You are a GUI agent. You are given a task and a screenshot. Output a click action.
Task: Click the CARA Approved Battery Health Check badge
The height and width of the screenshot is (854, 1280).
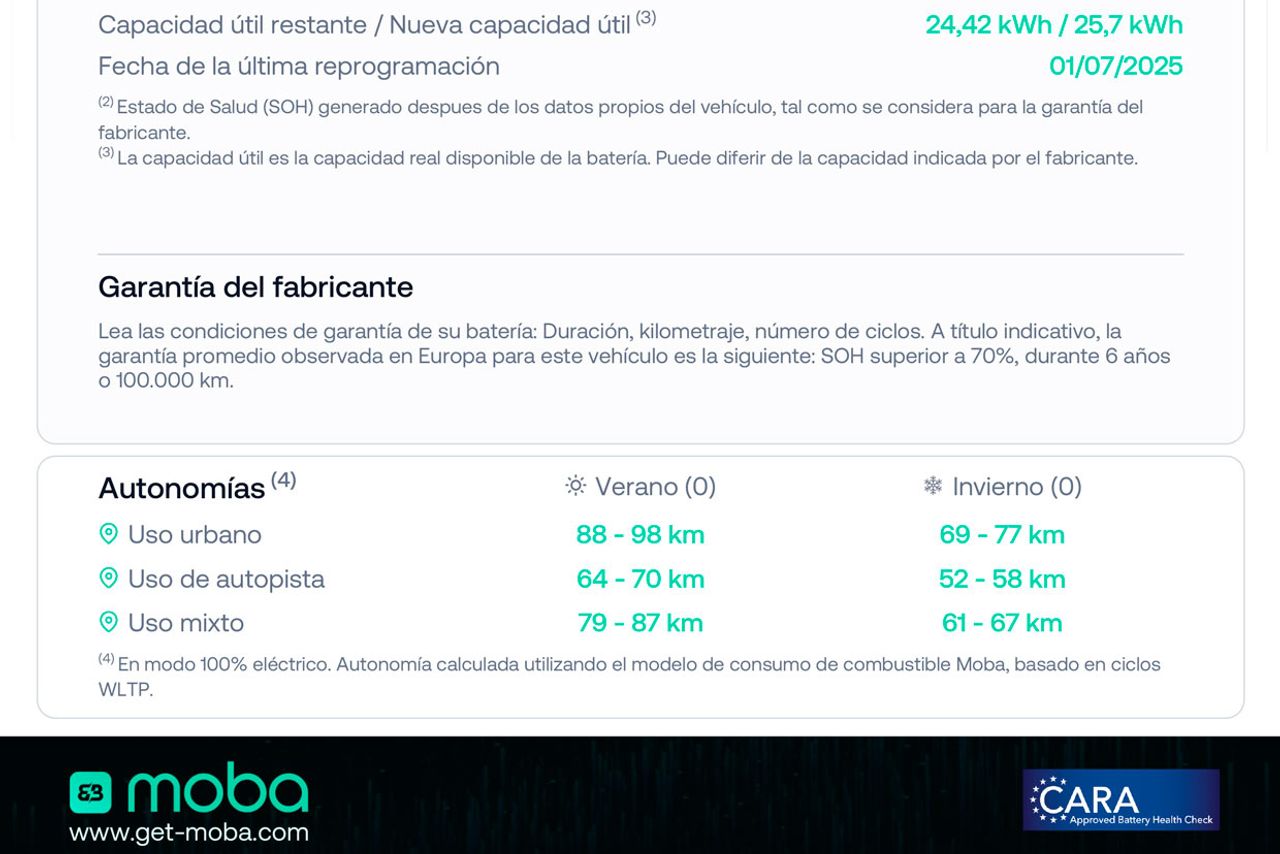1121,800
